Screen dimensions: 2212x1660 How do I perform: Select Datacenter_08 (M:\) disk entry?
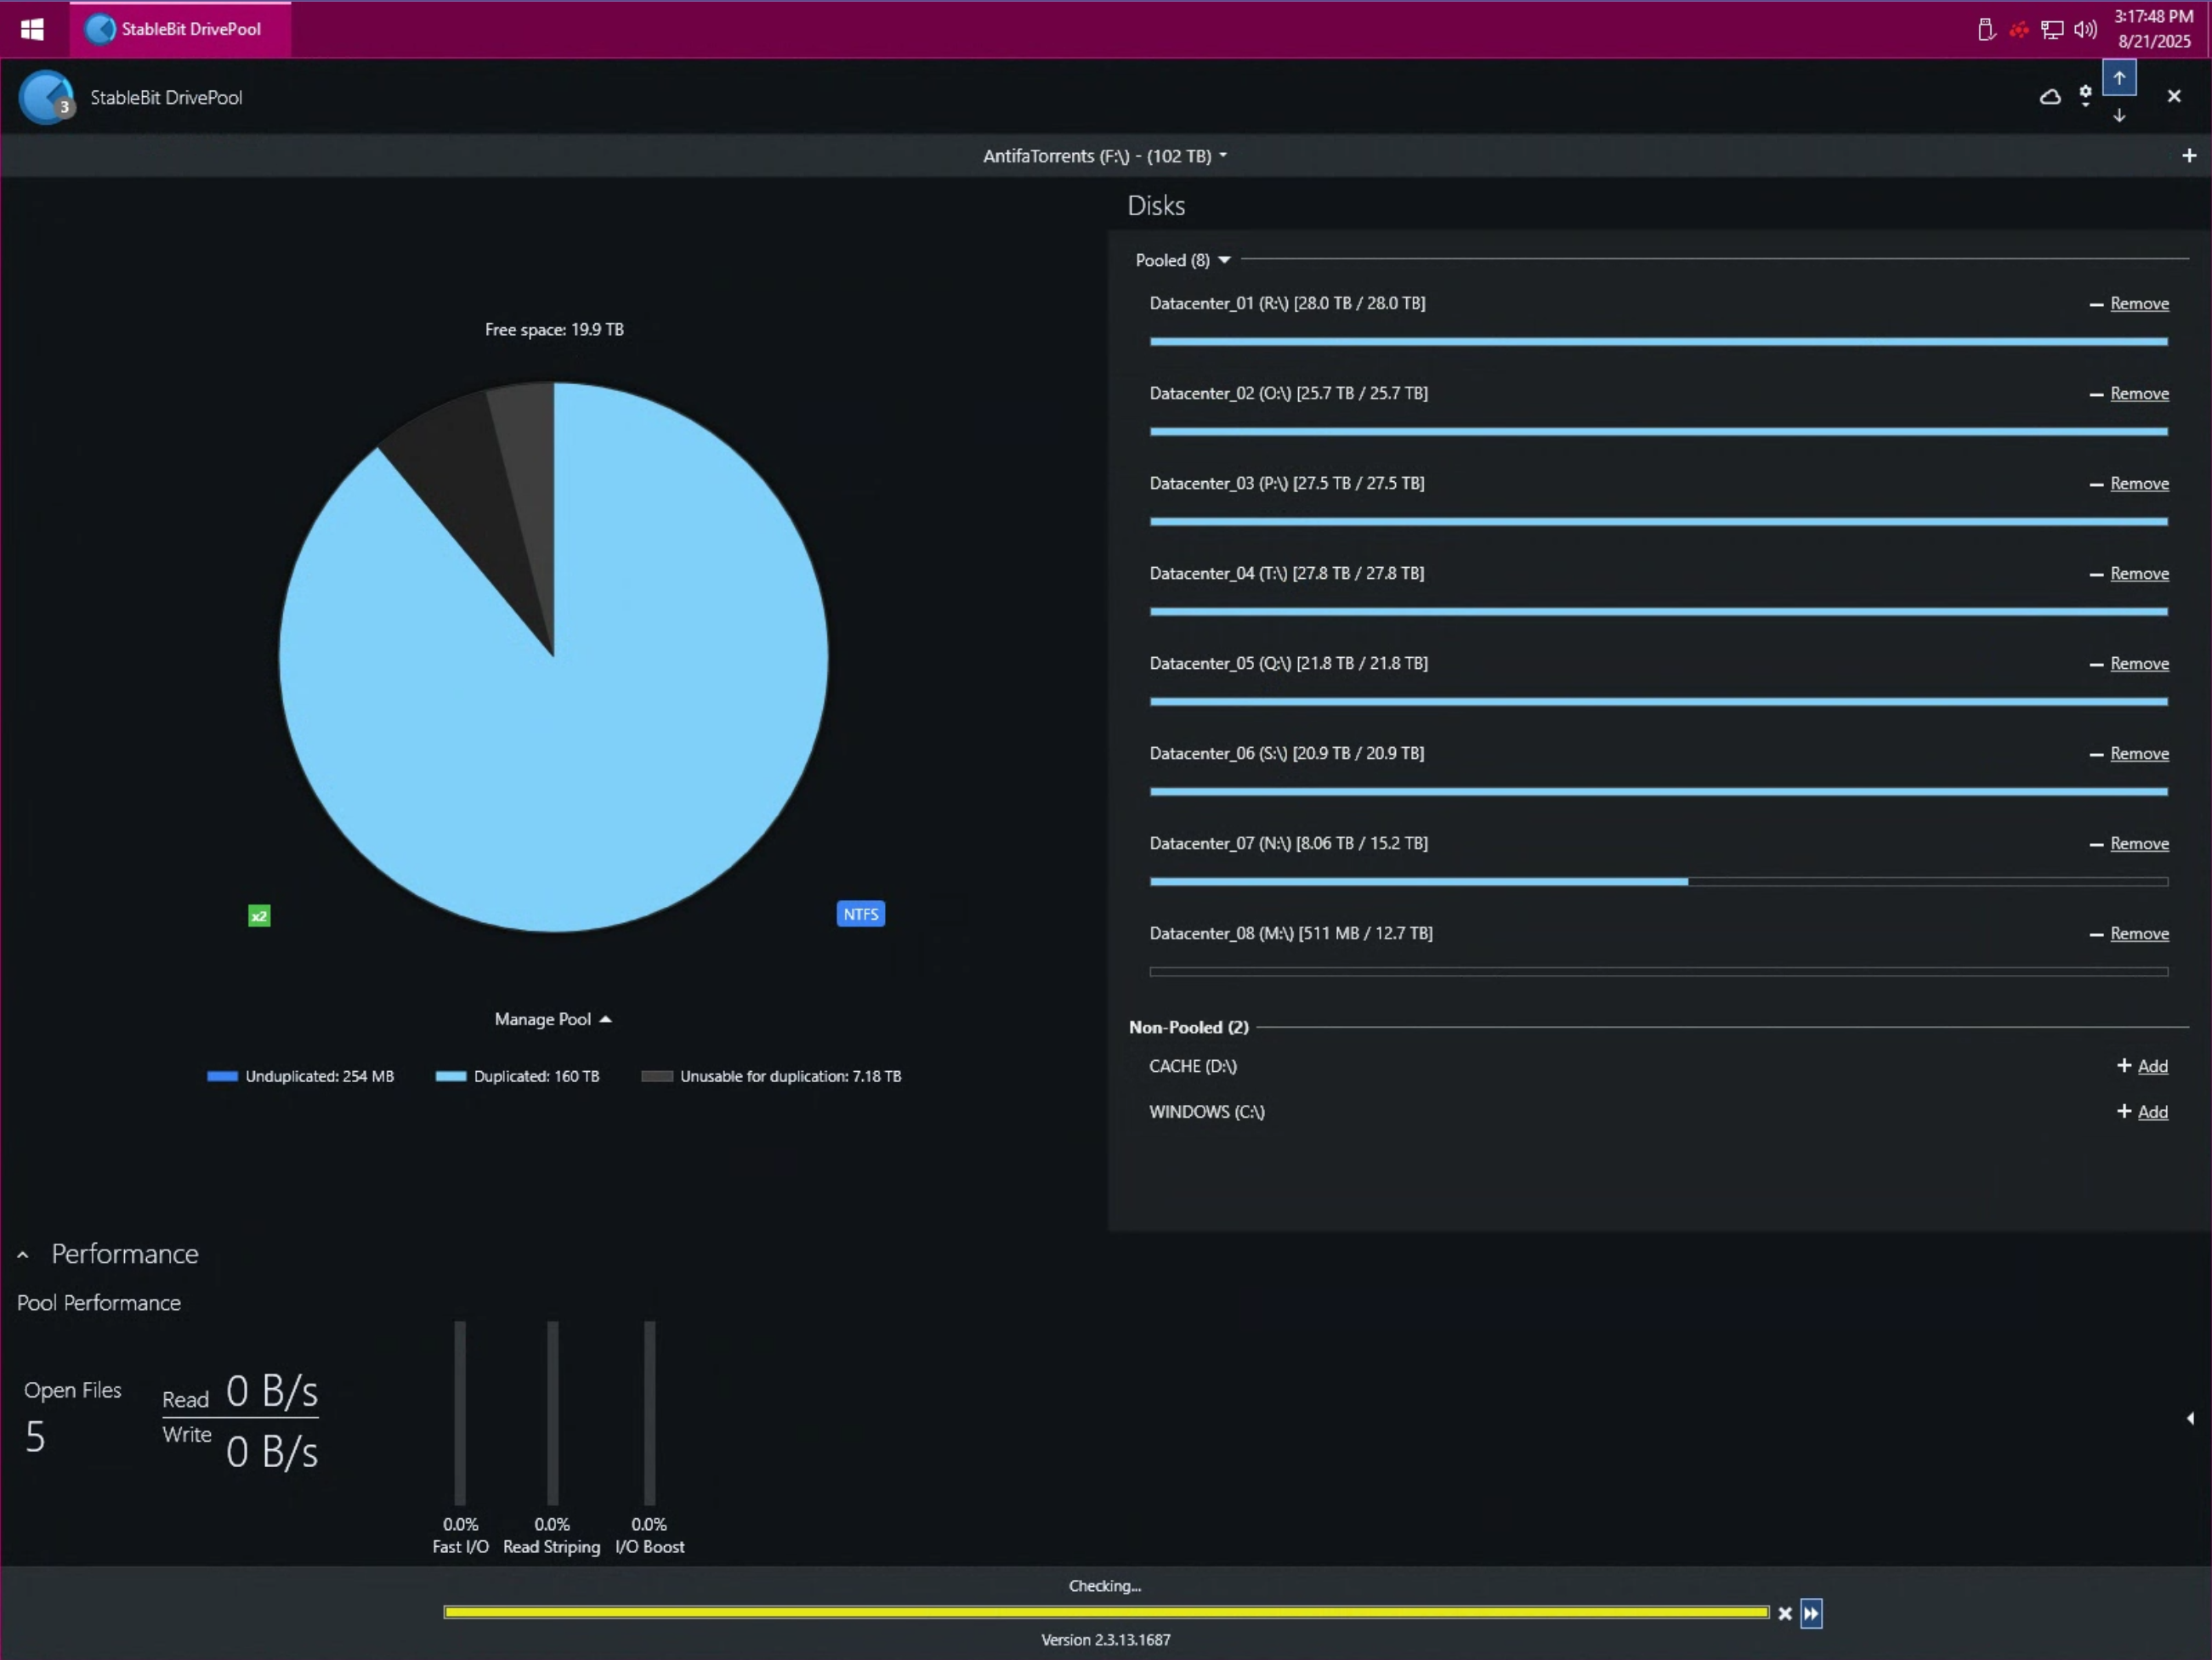(x=1291, y=933)
